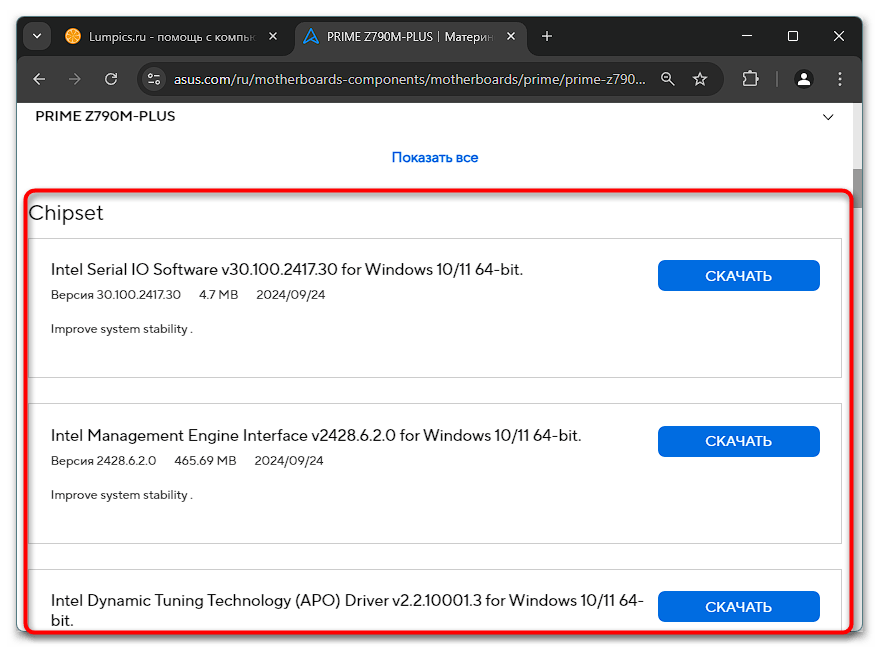
Task: Click the Intel Serial IO Software title
Action: click(x=286, y=270)
